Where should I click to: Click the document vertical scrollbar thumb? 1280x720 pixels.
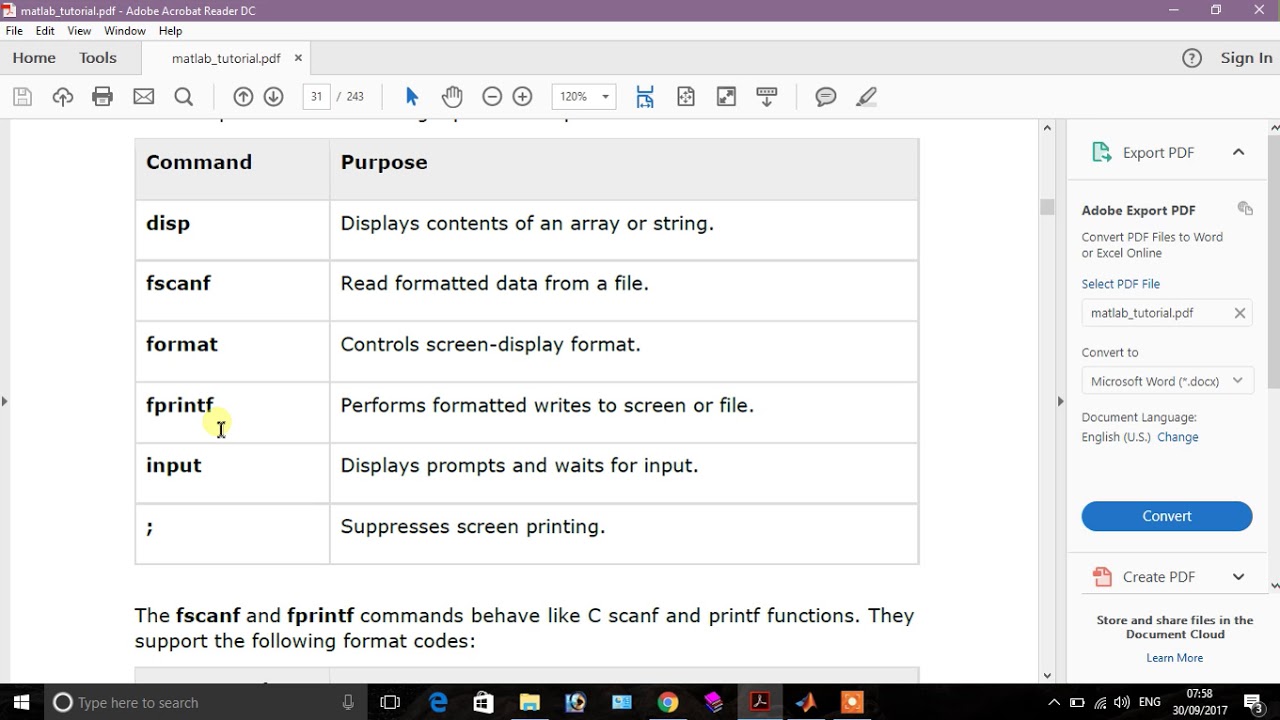[1047, 207]
